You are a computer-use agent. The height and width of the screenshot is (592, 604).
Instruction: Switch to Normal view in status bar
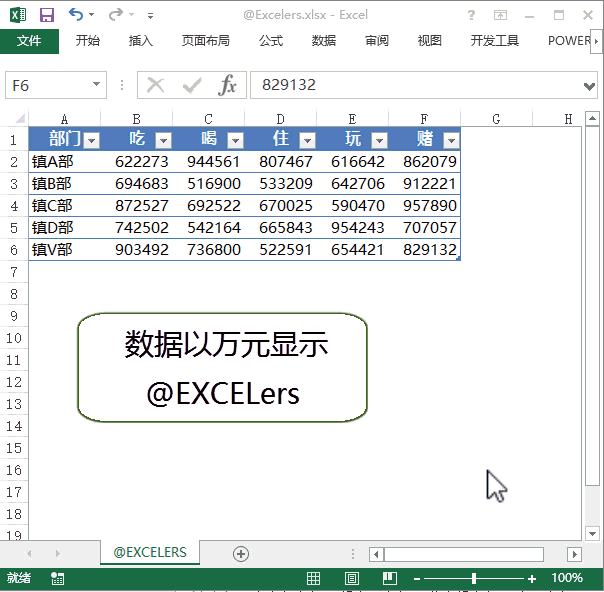click(x=313, y=578)
